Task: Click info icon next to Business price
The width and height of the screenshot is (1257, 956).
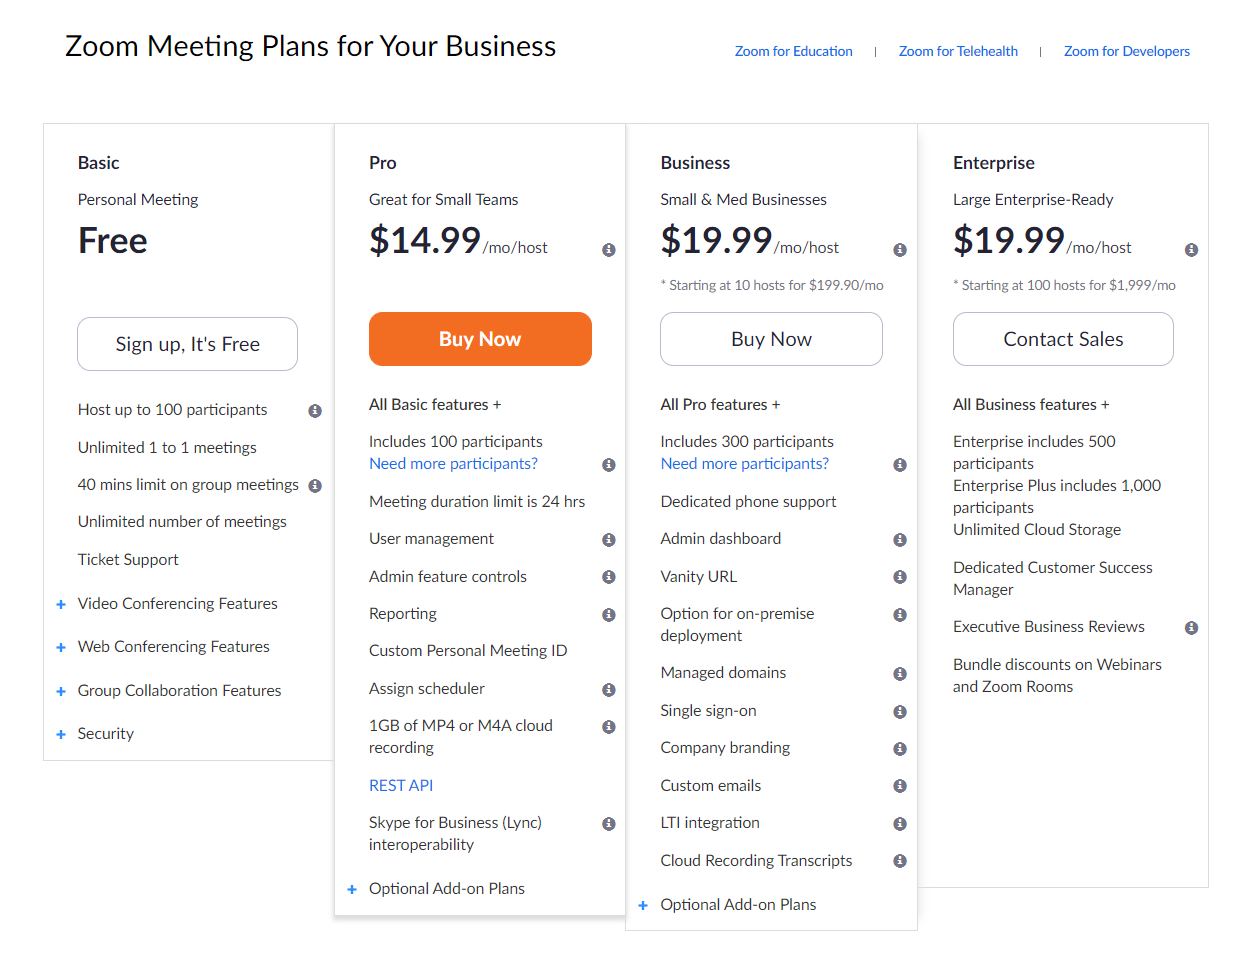Action: coord(900,250)
